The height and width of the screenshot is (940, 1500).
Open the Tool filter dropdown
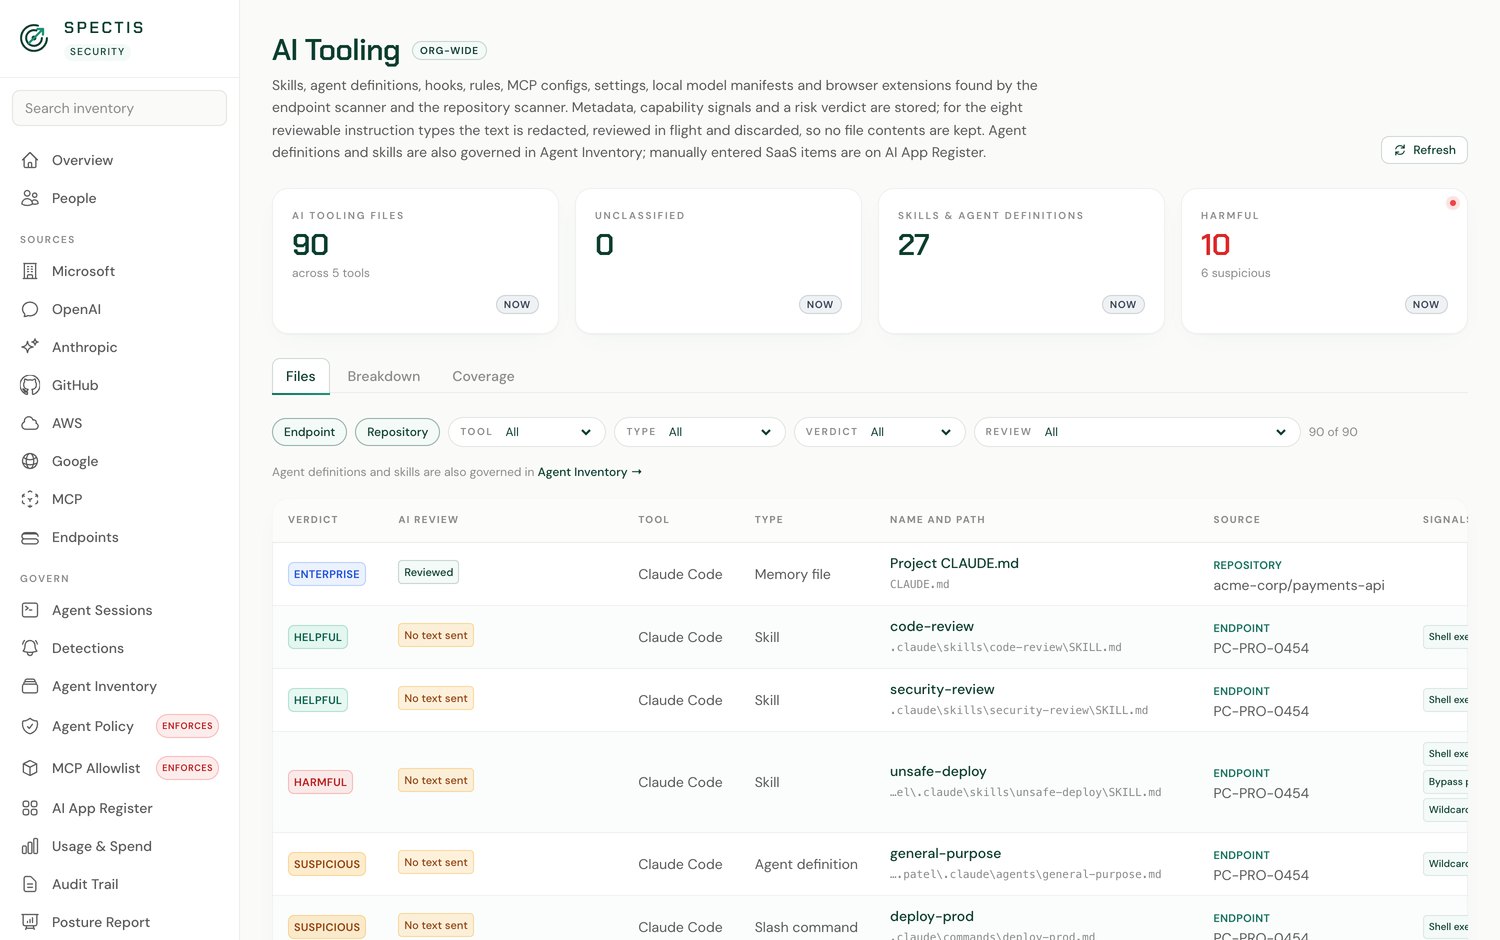coord(527,432)
